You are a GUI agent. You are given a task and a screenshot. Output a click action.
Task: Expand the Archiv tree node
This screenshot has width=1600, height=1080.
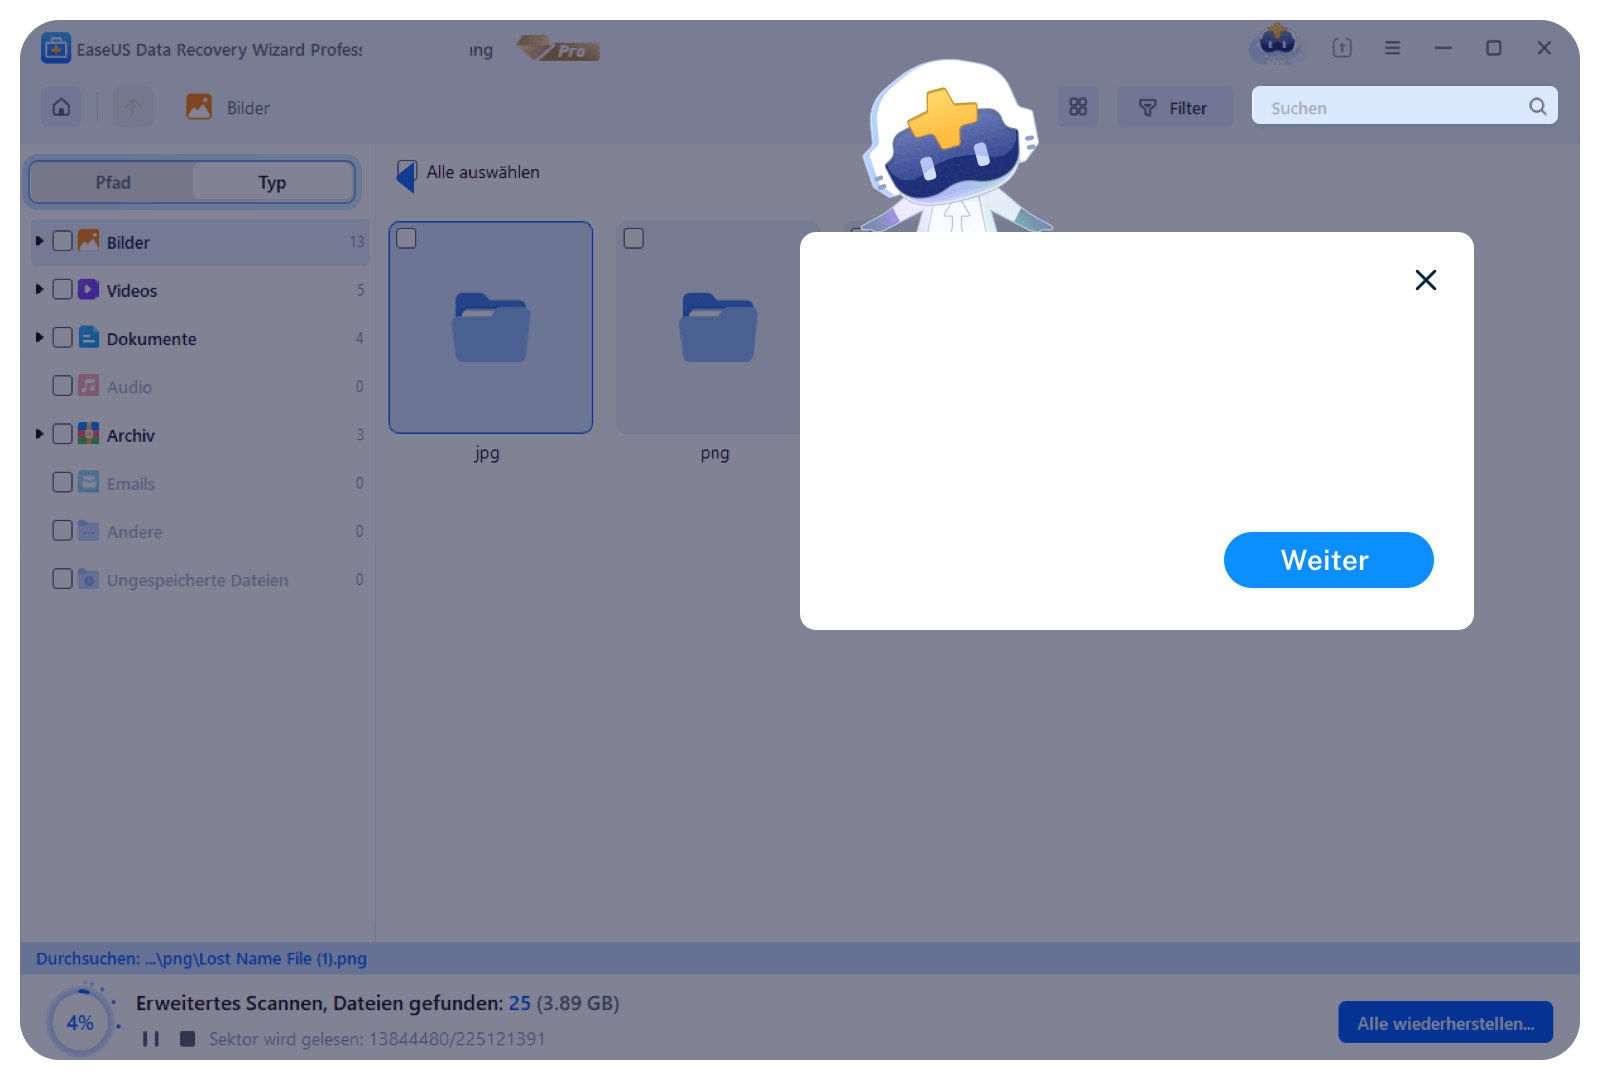pyautogui.click(x=39, y=434)
